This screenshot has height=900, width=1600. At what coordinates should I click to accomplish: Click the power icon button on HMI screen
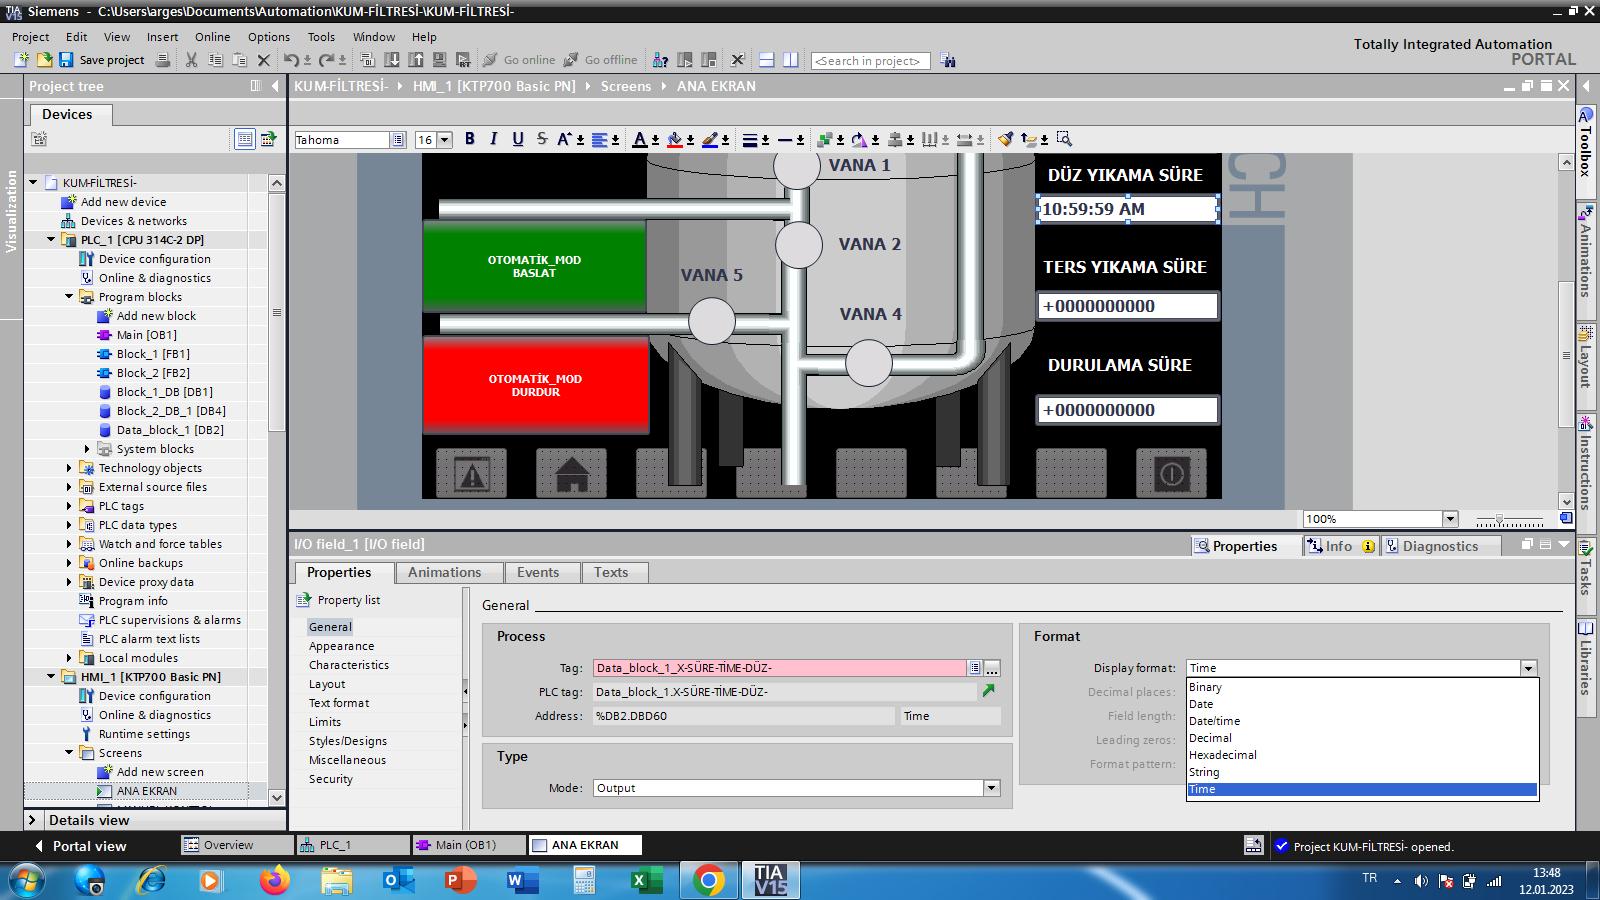pos(1171,473)
